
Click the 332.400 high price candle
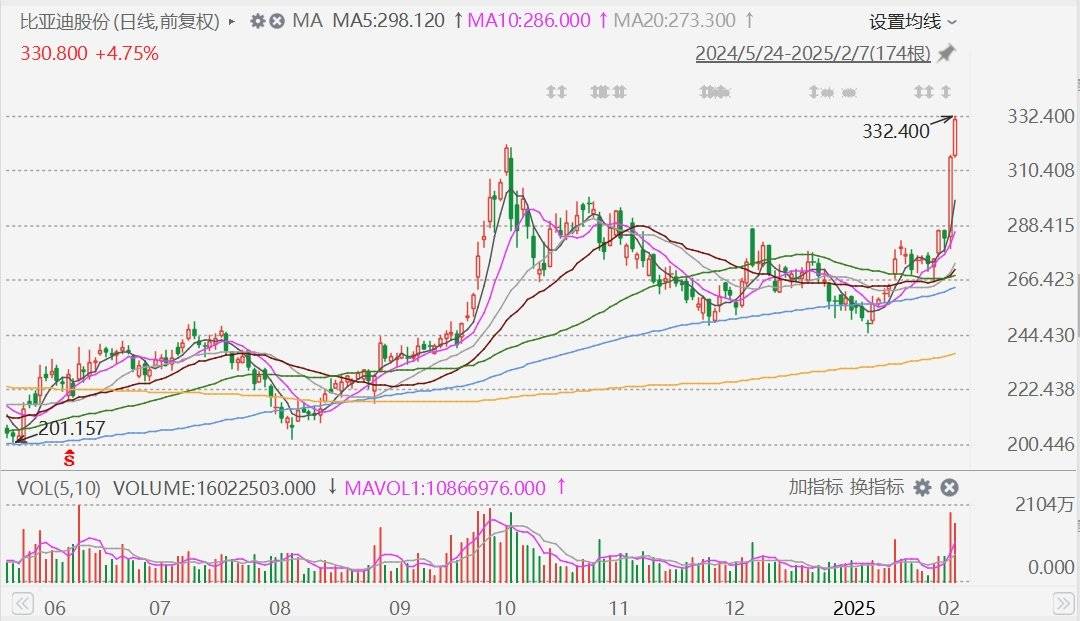coord(955,136)
